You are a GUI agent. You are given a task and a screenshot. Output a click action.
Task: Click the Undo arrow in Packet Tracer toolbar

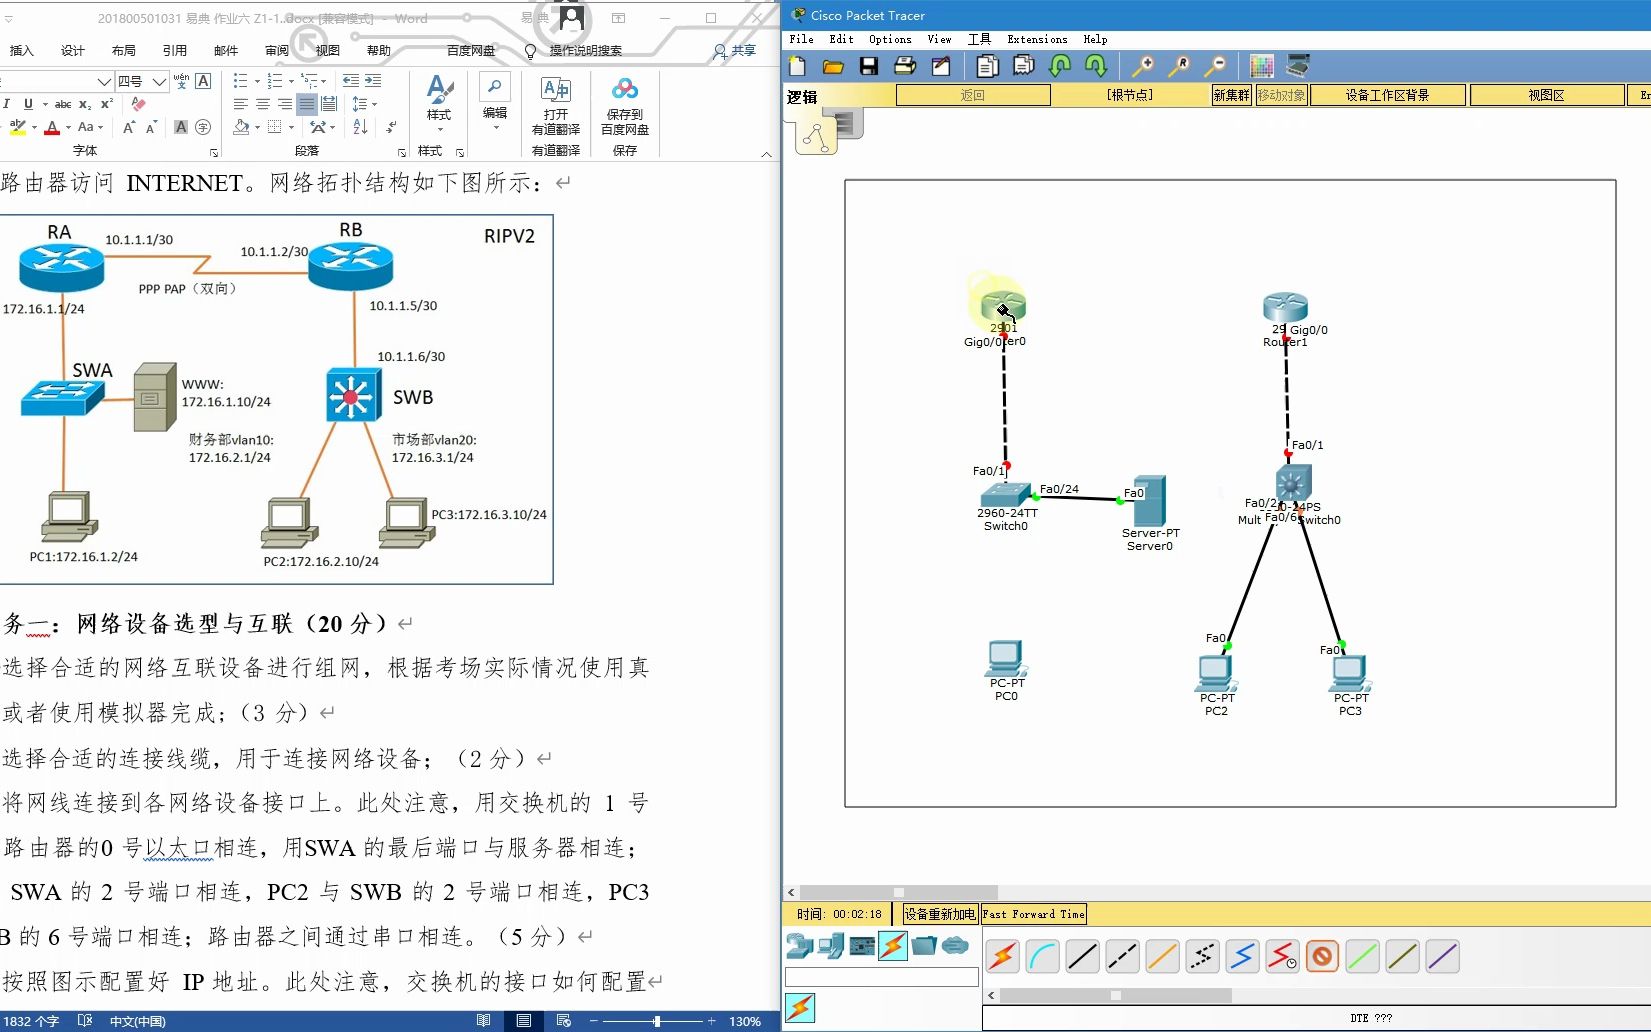[1060, 65]
